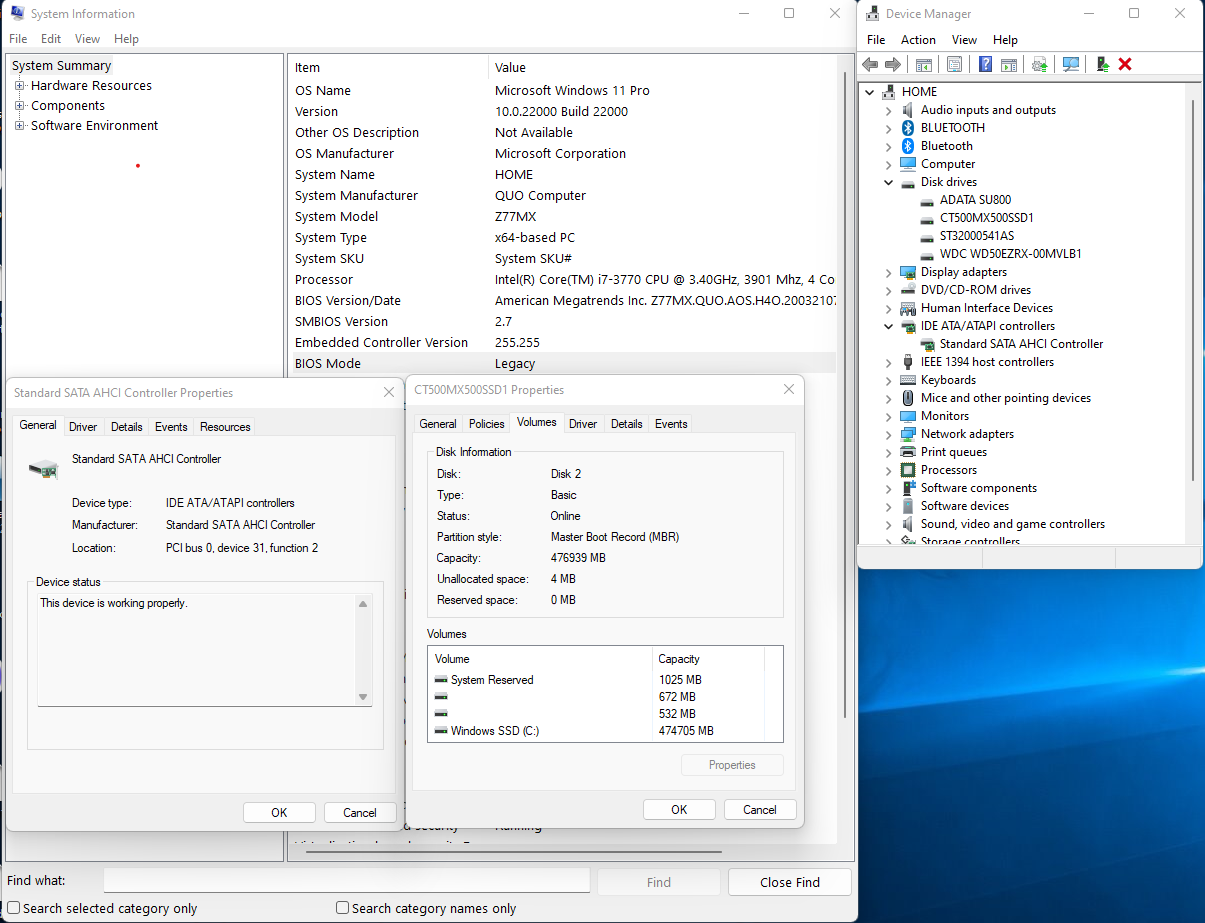The width and height of the screenshot is (1205, 923).
Task: Open Edit menu in System Information
Action: 51,39
